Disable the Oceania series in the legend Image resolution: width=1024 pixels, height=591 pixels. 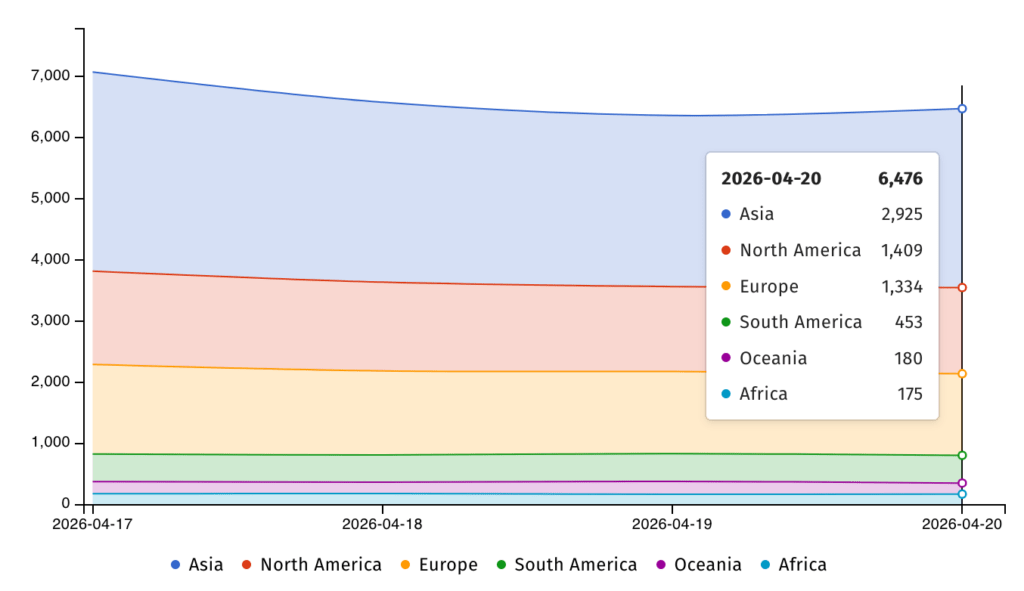697,564
